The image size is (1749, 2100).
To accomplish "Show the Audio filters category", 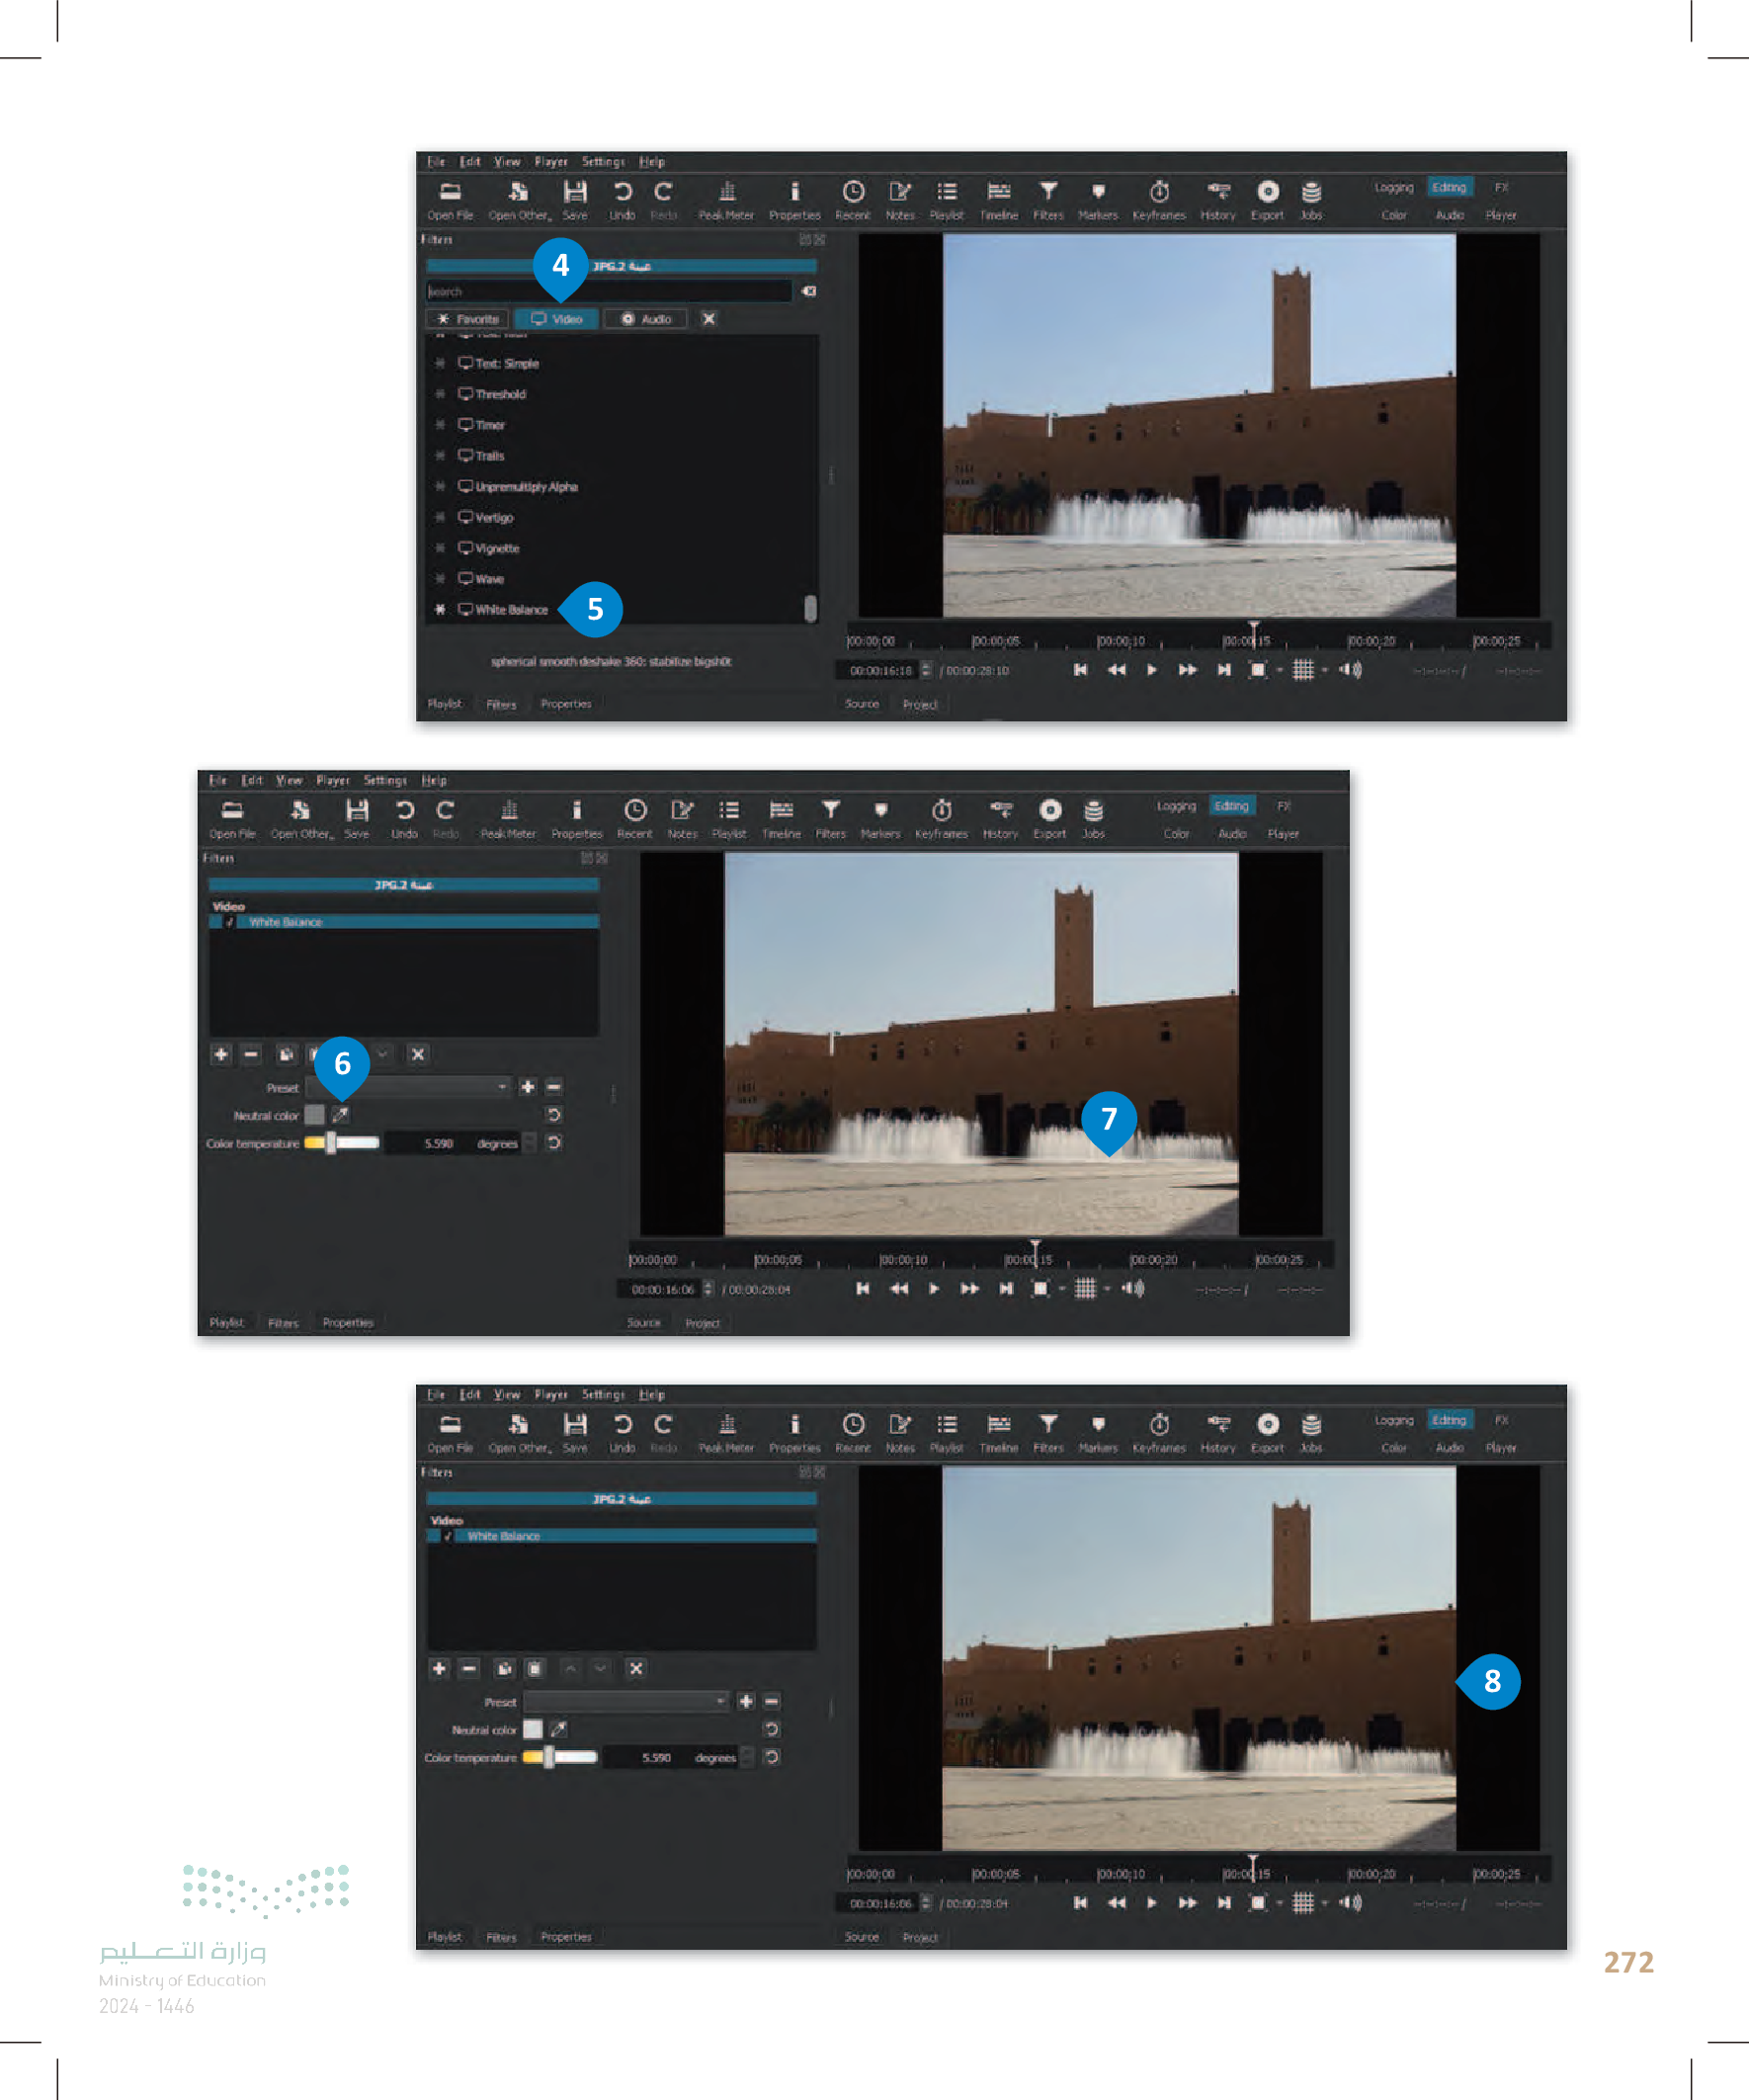I will (645, 319).
